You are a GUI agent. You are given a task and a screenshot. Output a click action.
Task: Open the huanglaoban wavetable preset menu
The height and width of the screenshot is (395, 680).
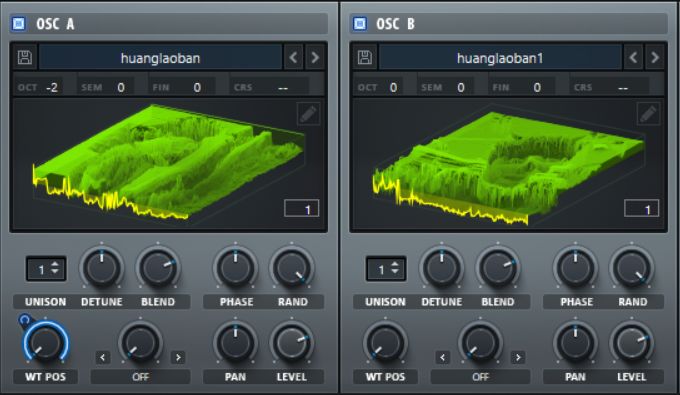pyautogui.click(x=160, y=58)
